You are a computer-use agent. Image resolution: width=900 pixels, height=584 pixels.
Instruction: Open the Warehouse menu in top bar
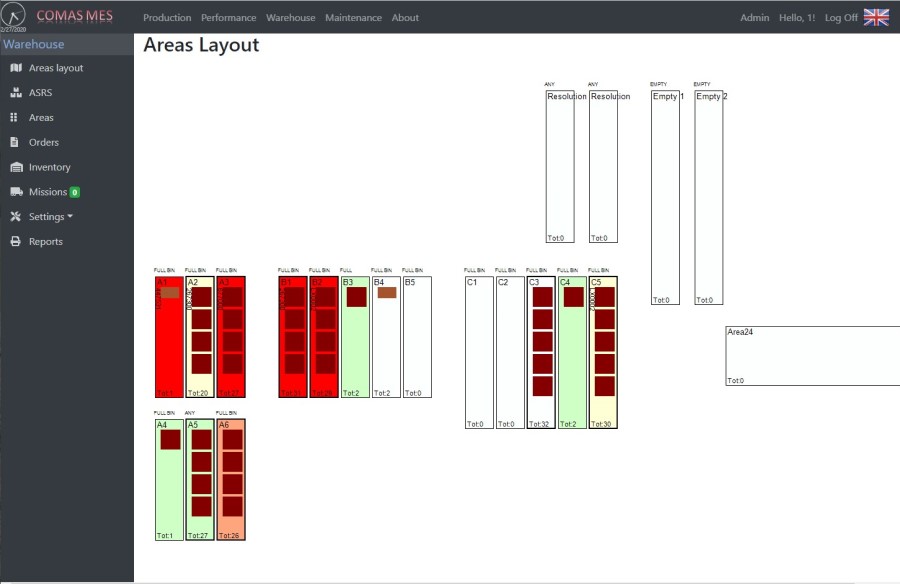pos(290,18)
